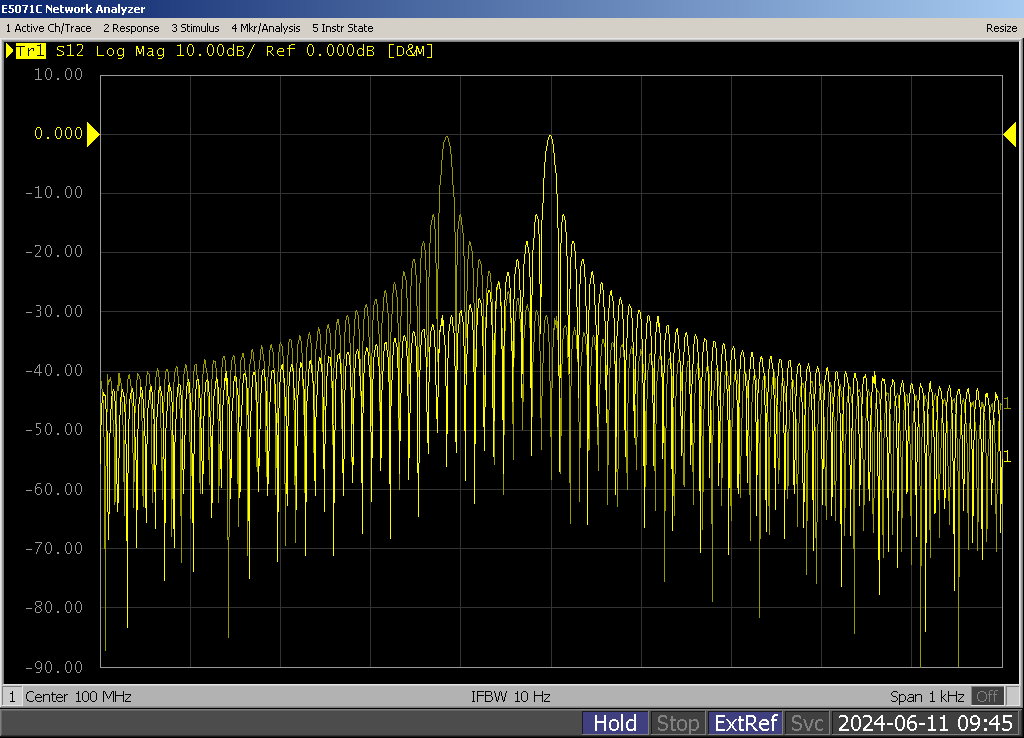Click the 10.00dB/ scale per division value
The image size is (1024, 738).
tap(216, 51)
